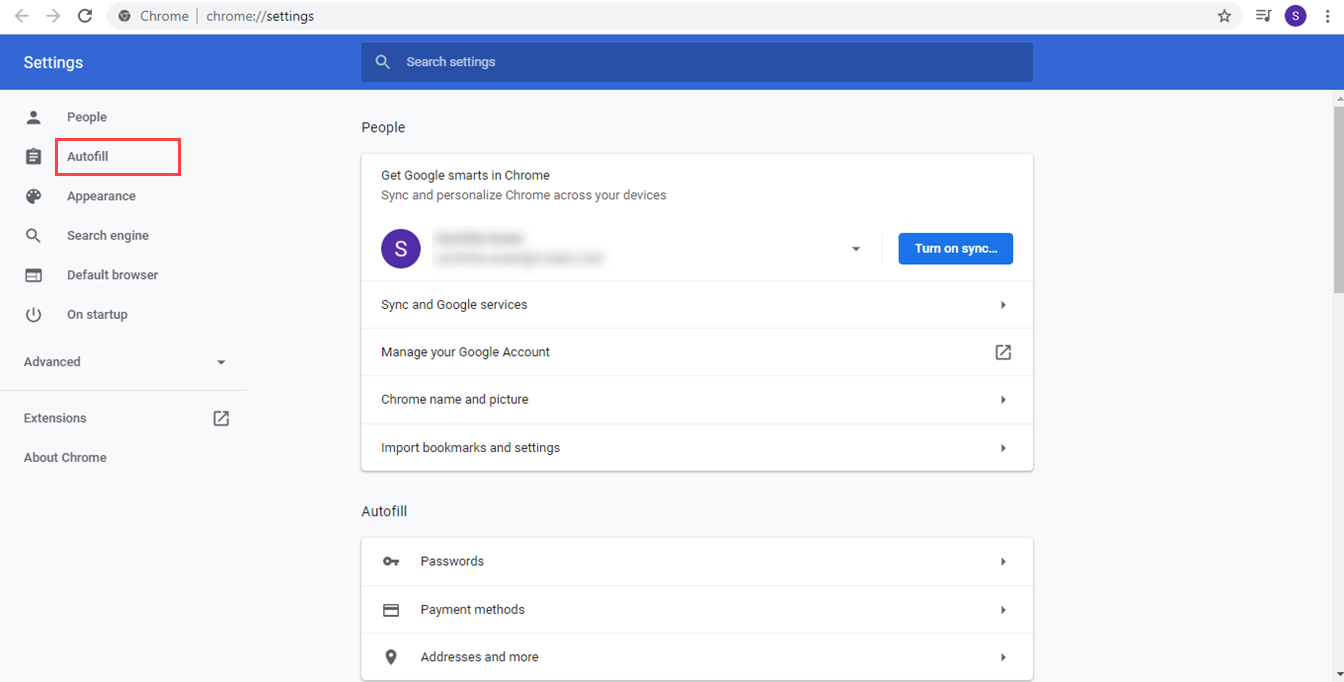Image resolution: width=1344 pixels, height=682 pixels.
Task: Click the external-link icon for Manage your Google Account
Action: 1003,352
